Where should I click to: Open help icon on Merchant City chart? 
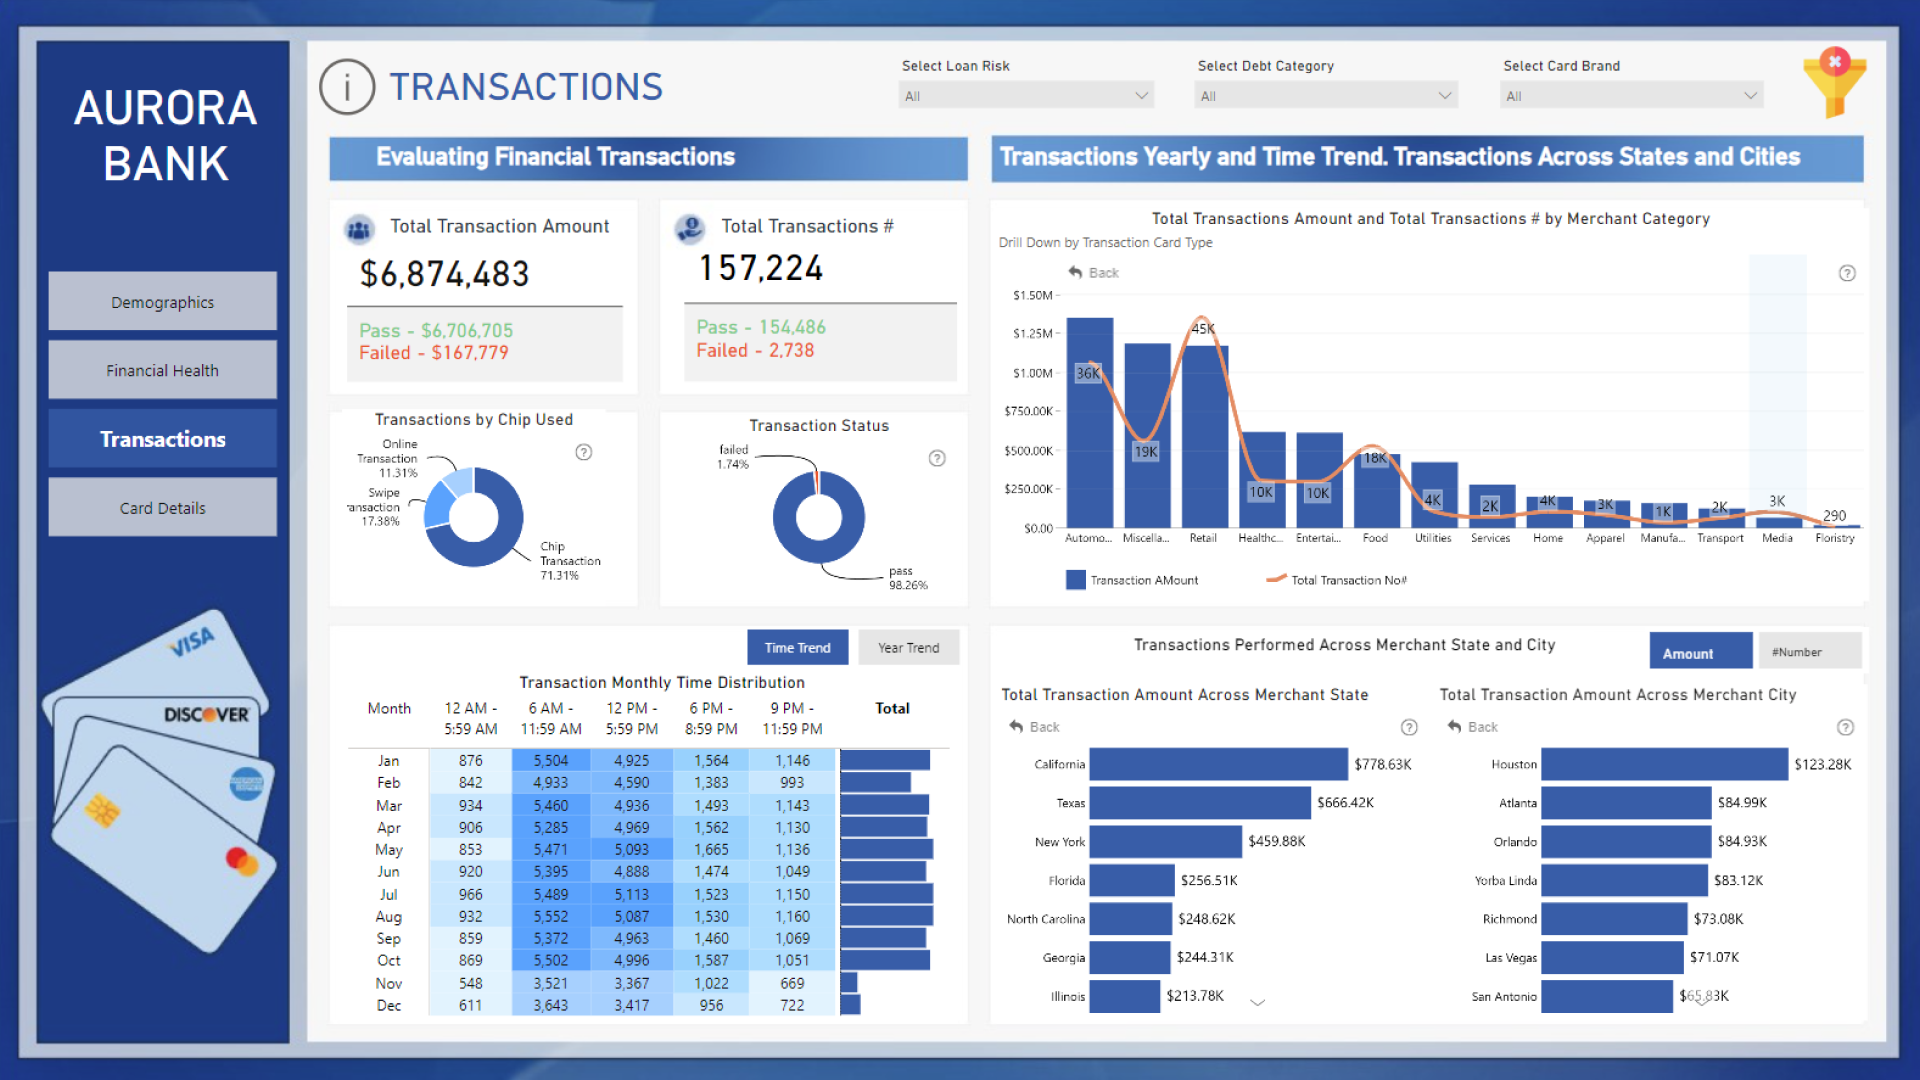pos(1846,727)
